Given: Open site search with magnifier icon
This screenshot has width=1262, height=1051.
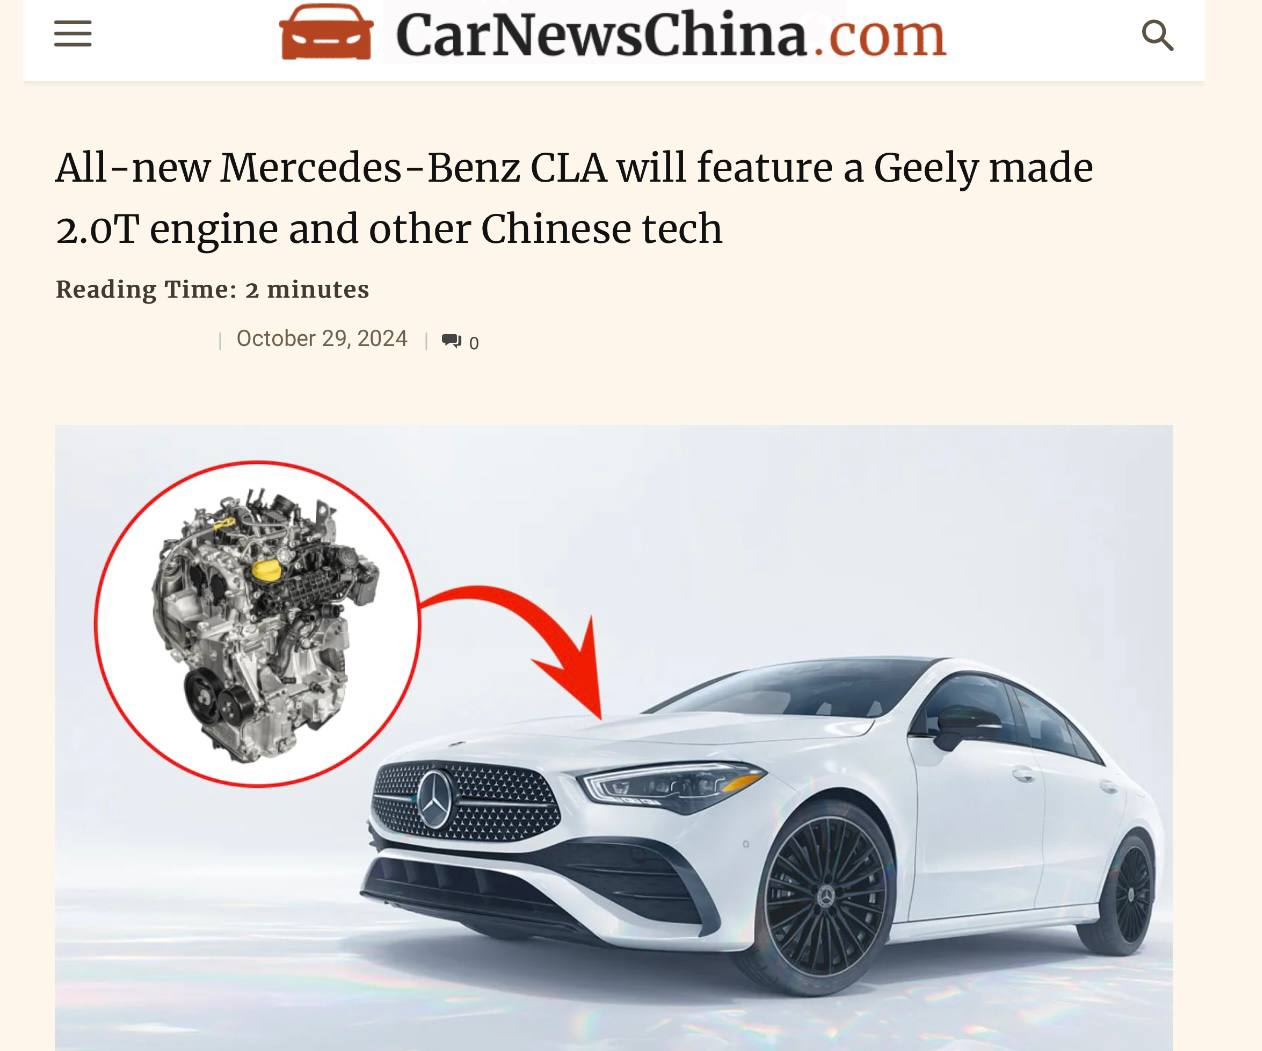Looking at the screenshot, I should pyautogui.click(x=1157, y=35).
